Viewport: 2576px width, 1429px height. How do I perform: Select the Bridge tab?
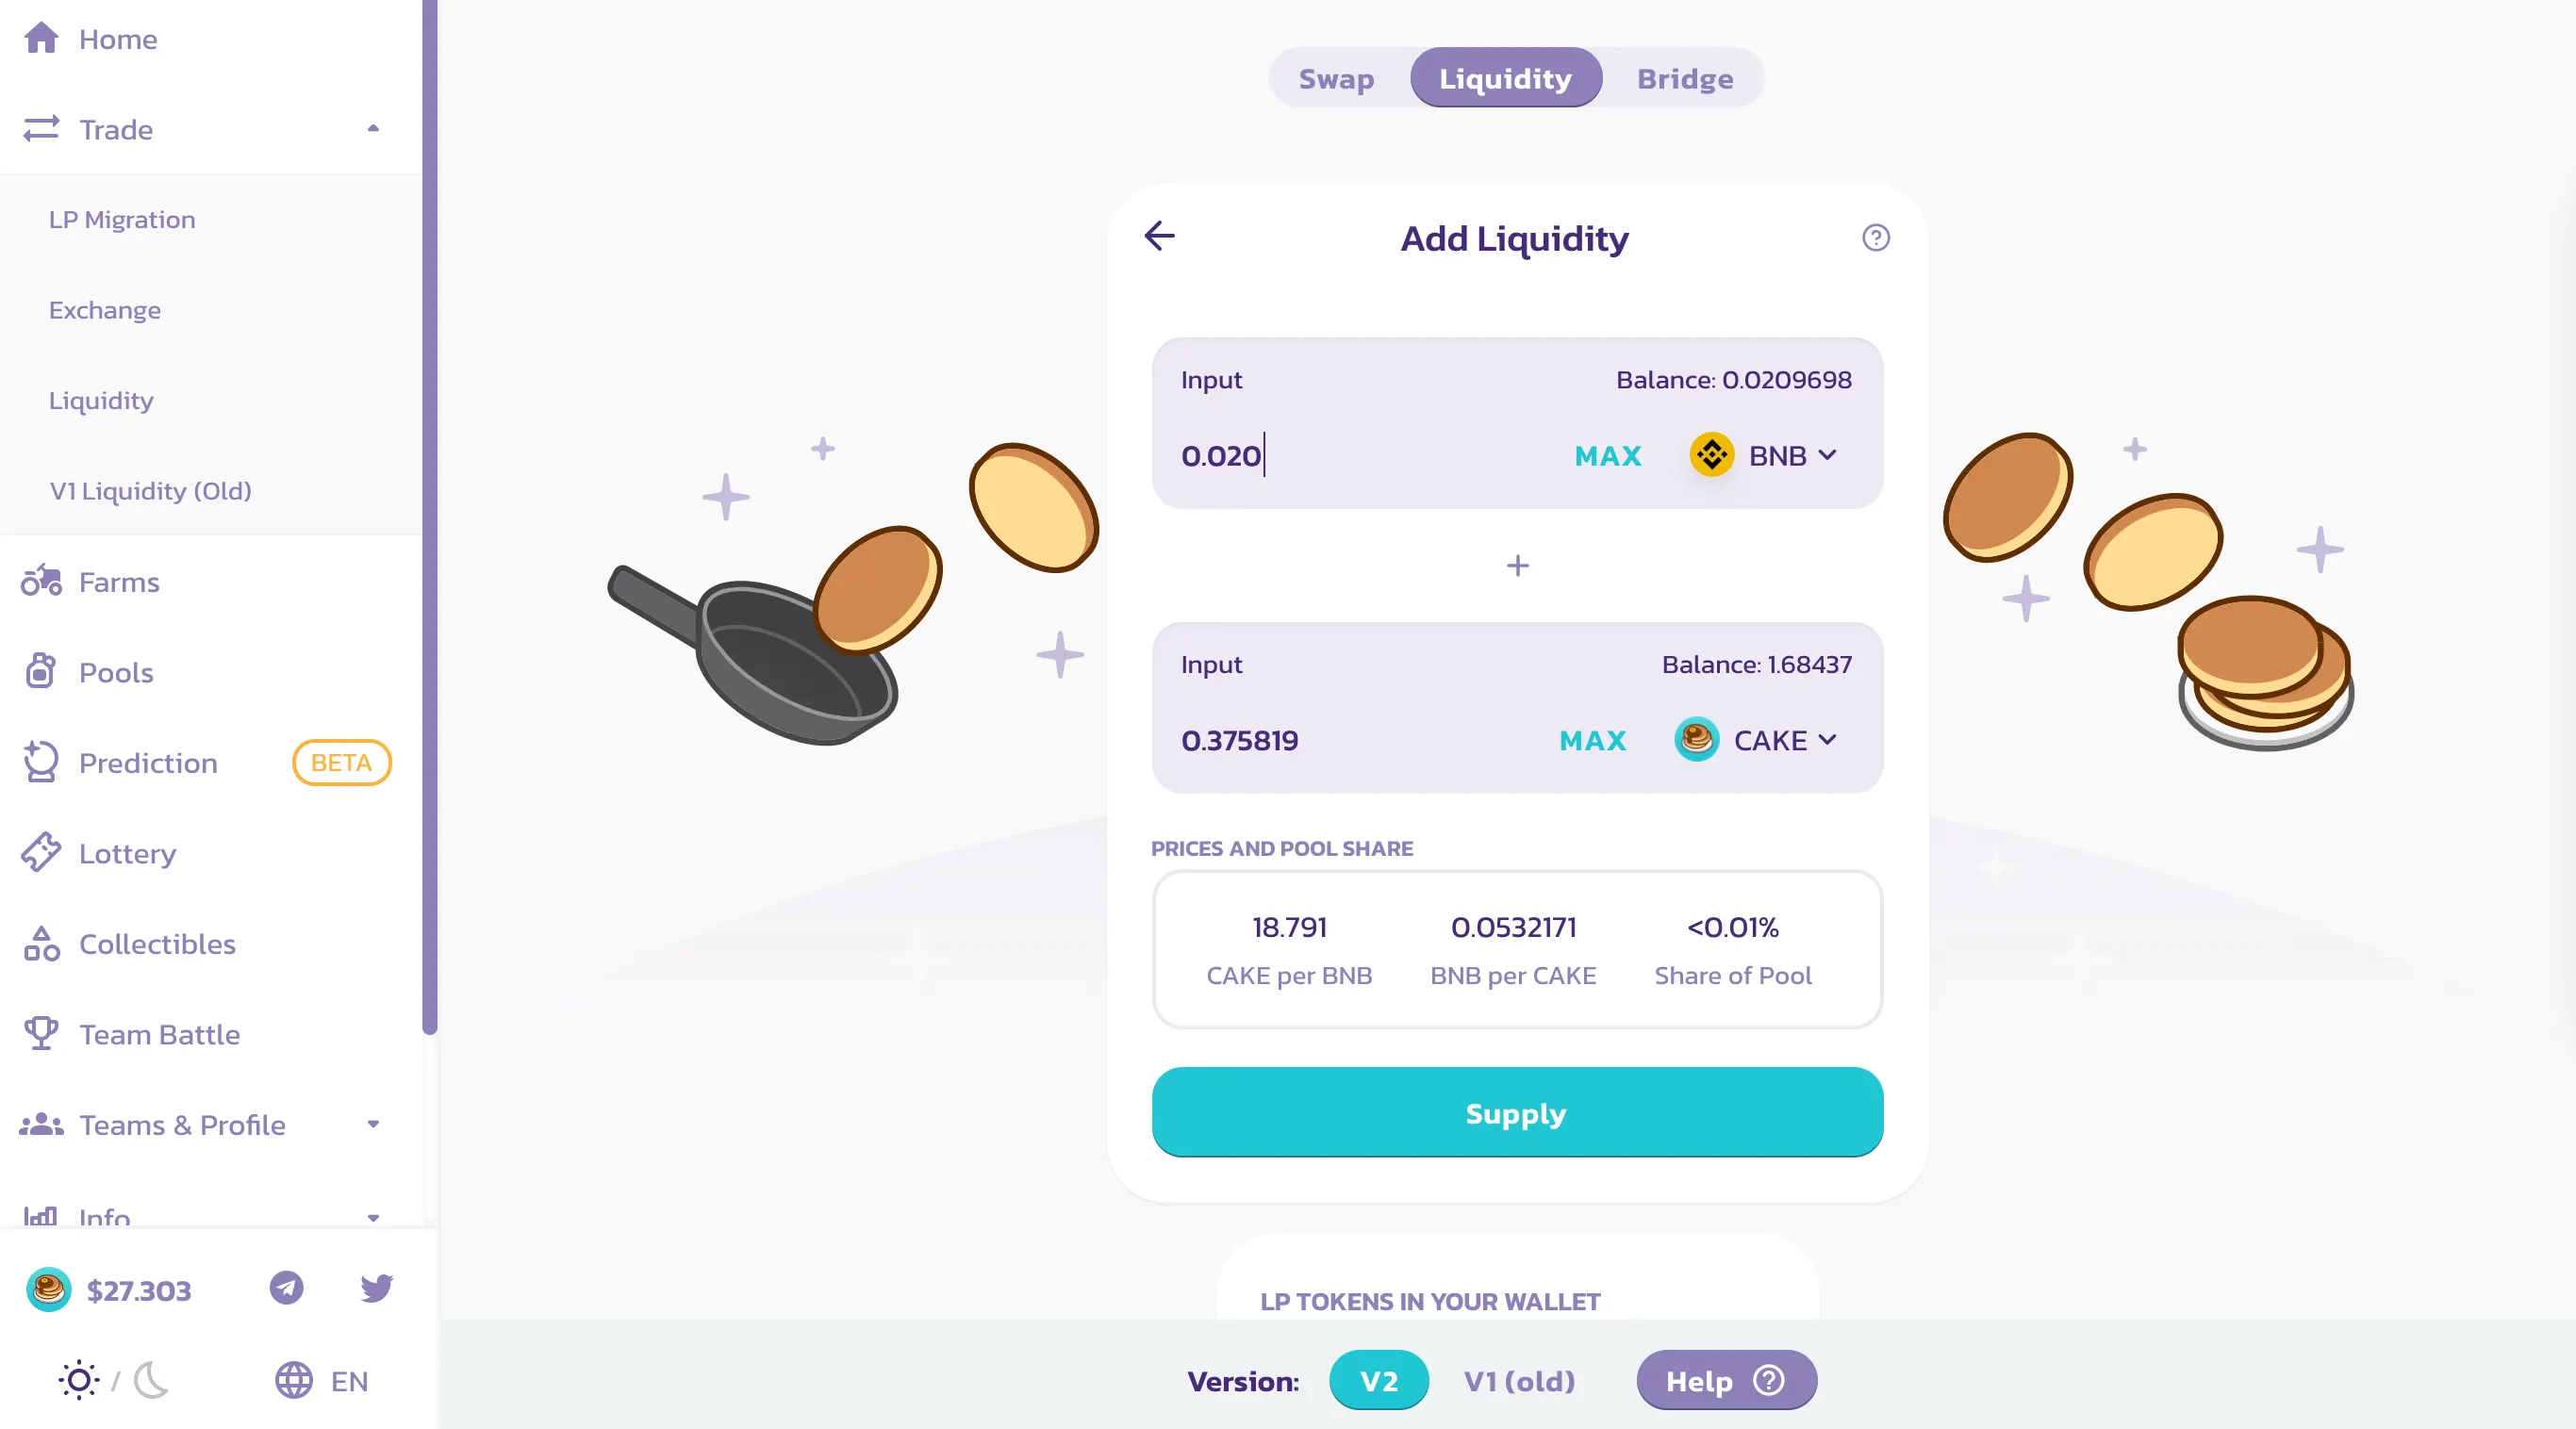(x=1684, y=75)
